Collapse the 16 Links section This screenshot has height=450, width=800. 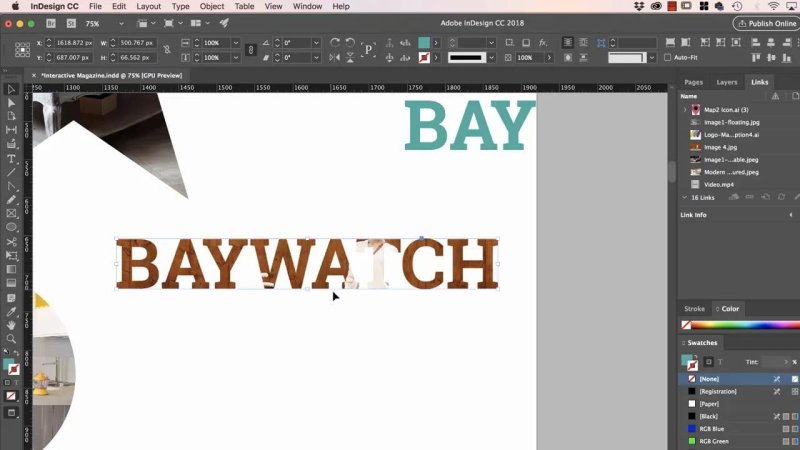[685, 197]
